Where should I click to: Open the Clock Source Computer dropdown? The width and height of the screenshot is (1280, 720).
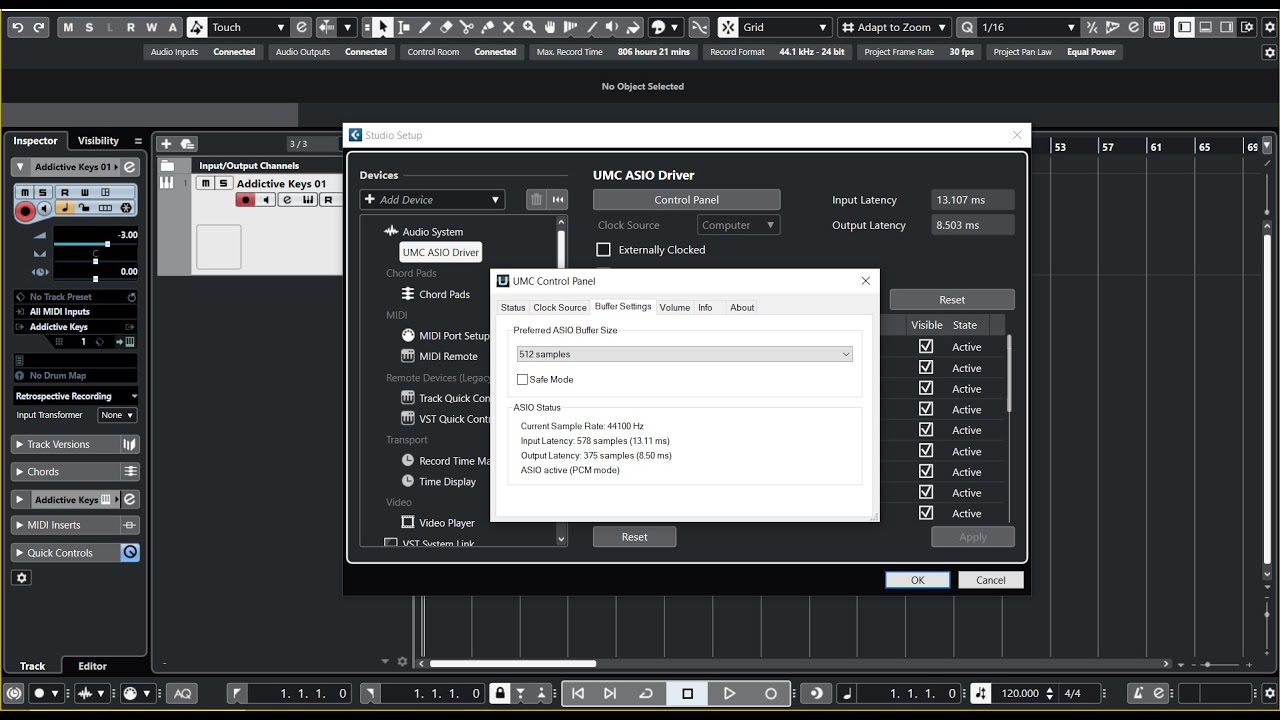click(739, 225)
